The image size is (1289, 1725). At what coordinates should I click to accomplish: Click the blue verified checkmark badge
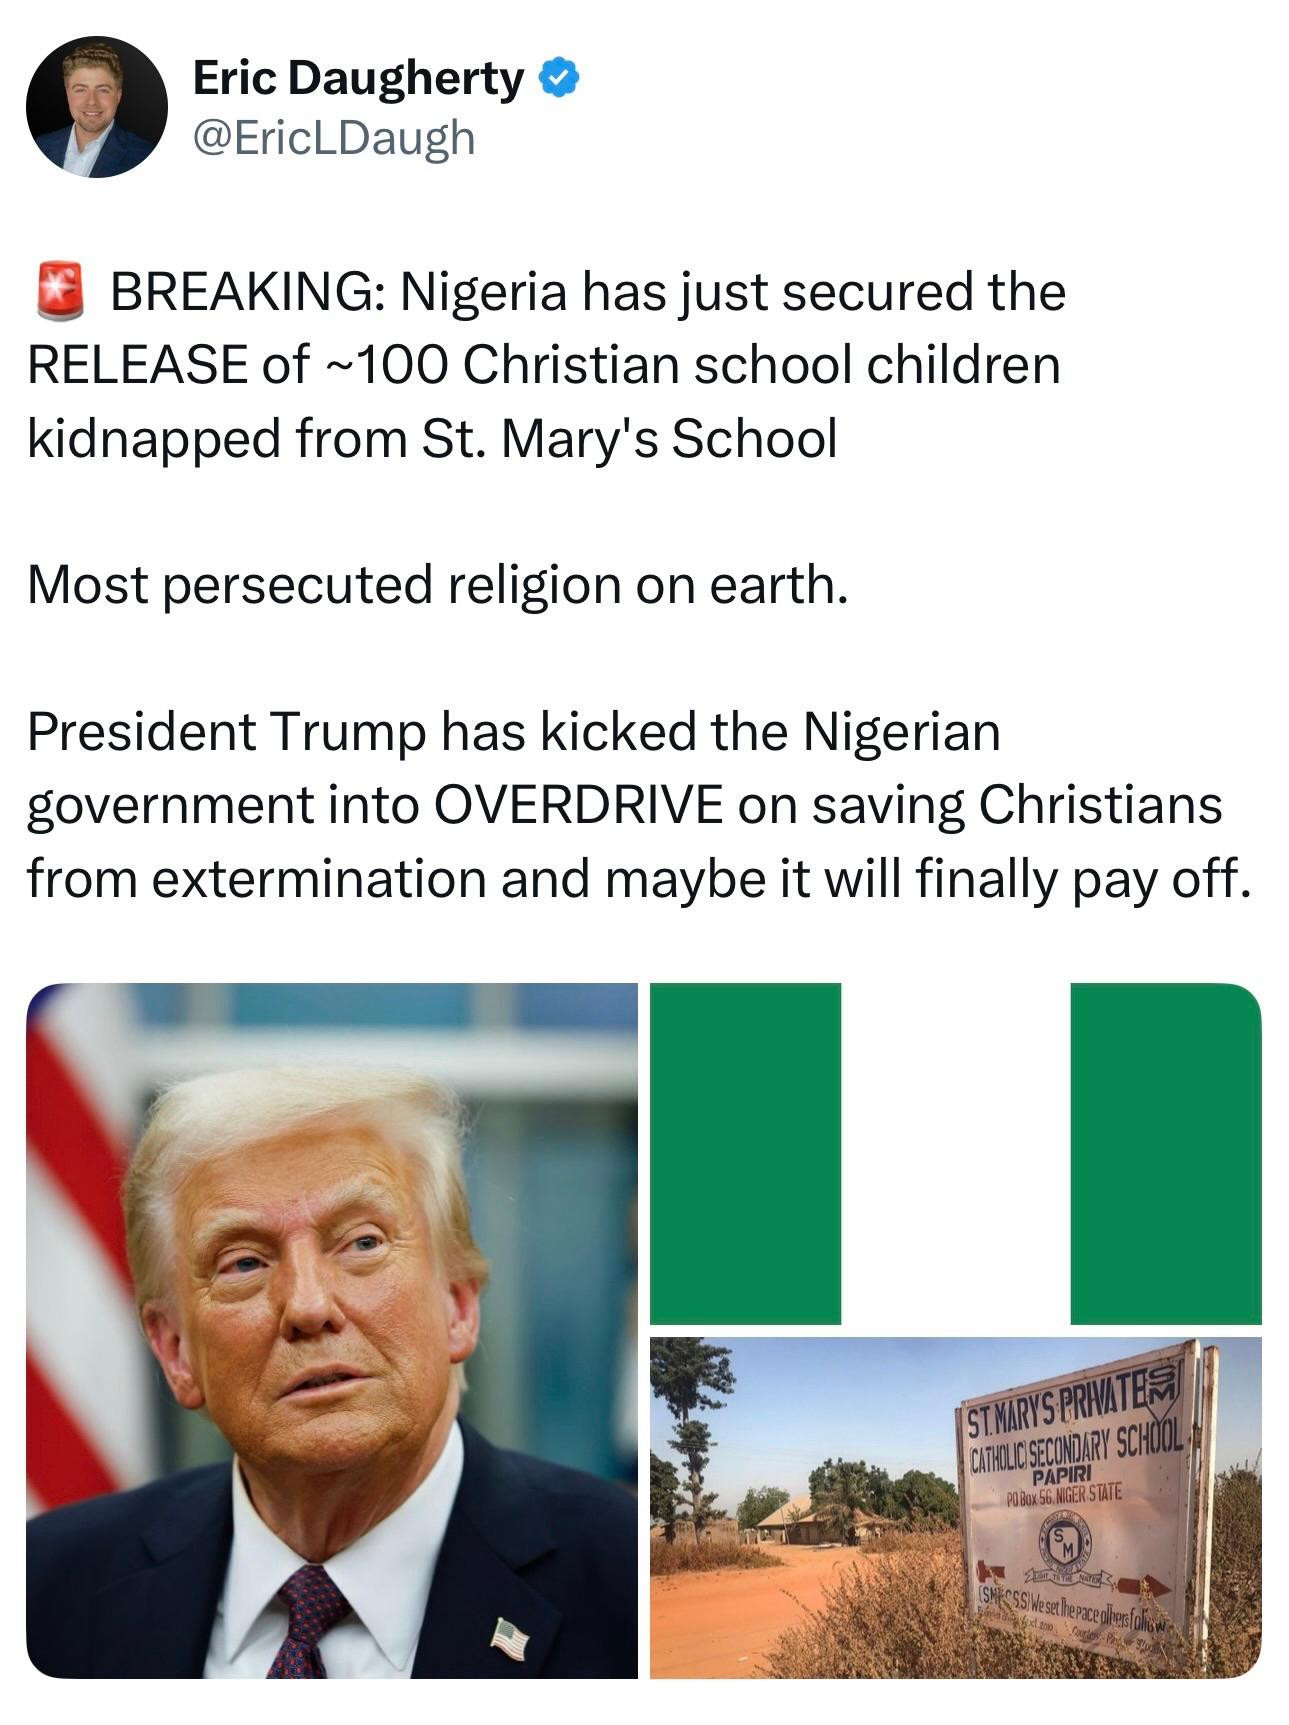click(x=560, y=78)
